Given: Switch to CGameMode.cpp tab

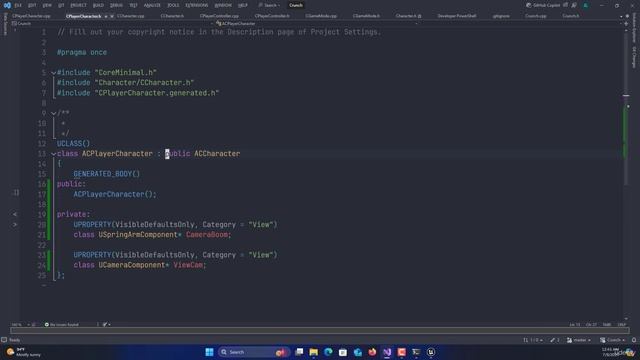Looking at the screenshot, I should coord(321,16).
